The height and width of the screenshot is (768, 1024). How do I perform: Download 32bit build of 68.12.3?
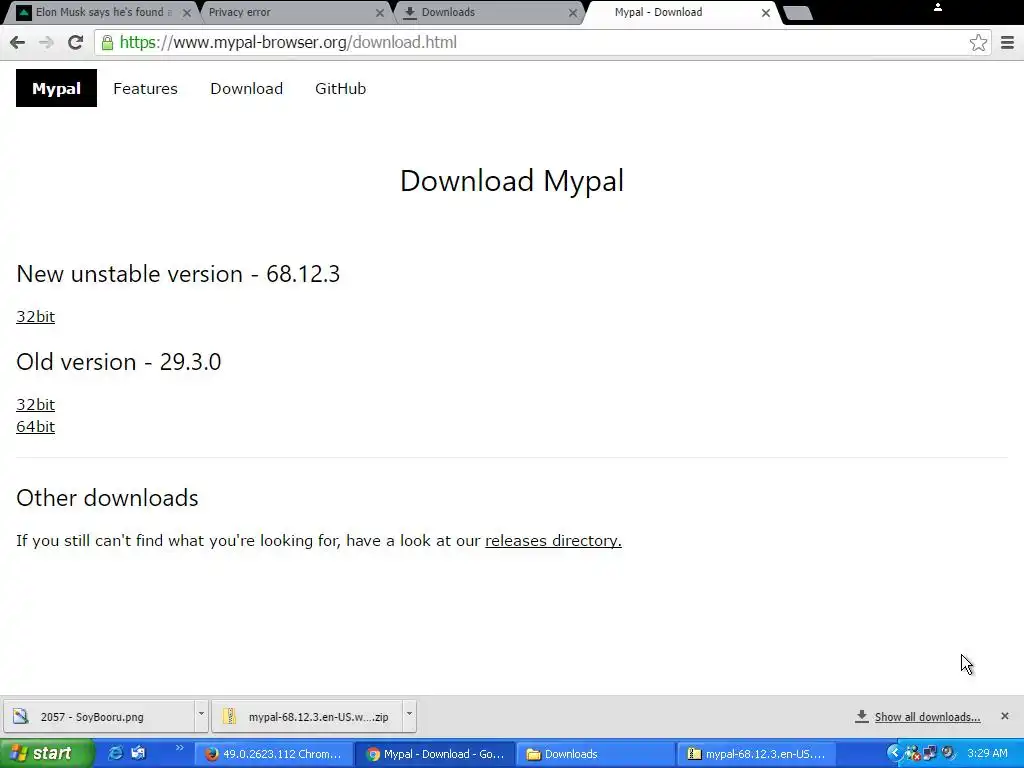pyautogui.click(x=35, y=317)
